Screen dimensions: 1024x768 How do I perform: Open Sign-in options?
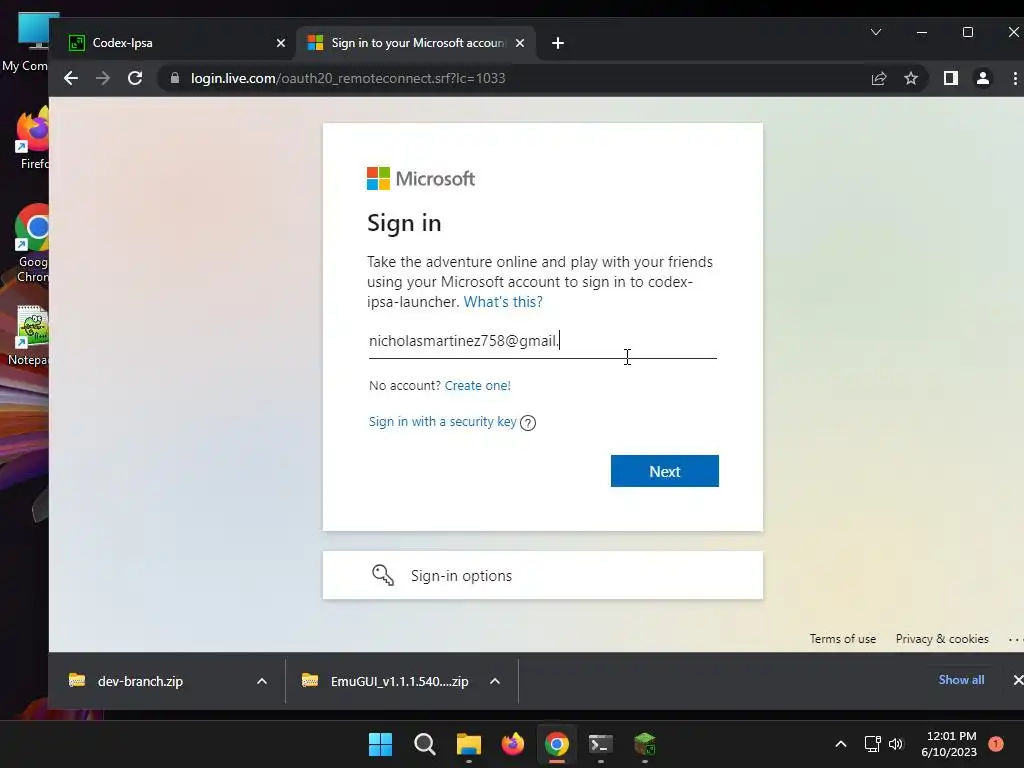543,575
